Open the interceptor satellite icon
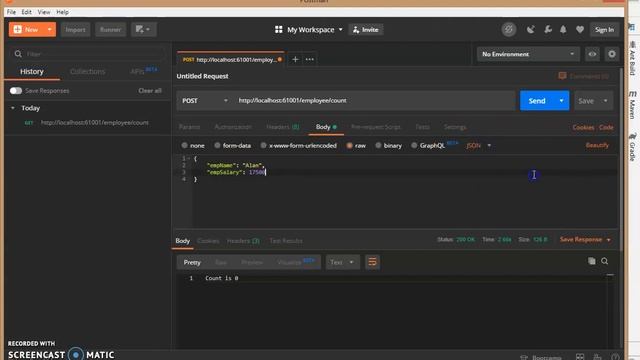The height and width of the screenshot is (360, 640). (x=531, y=29)
